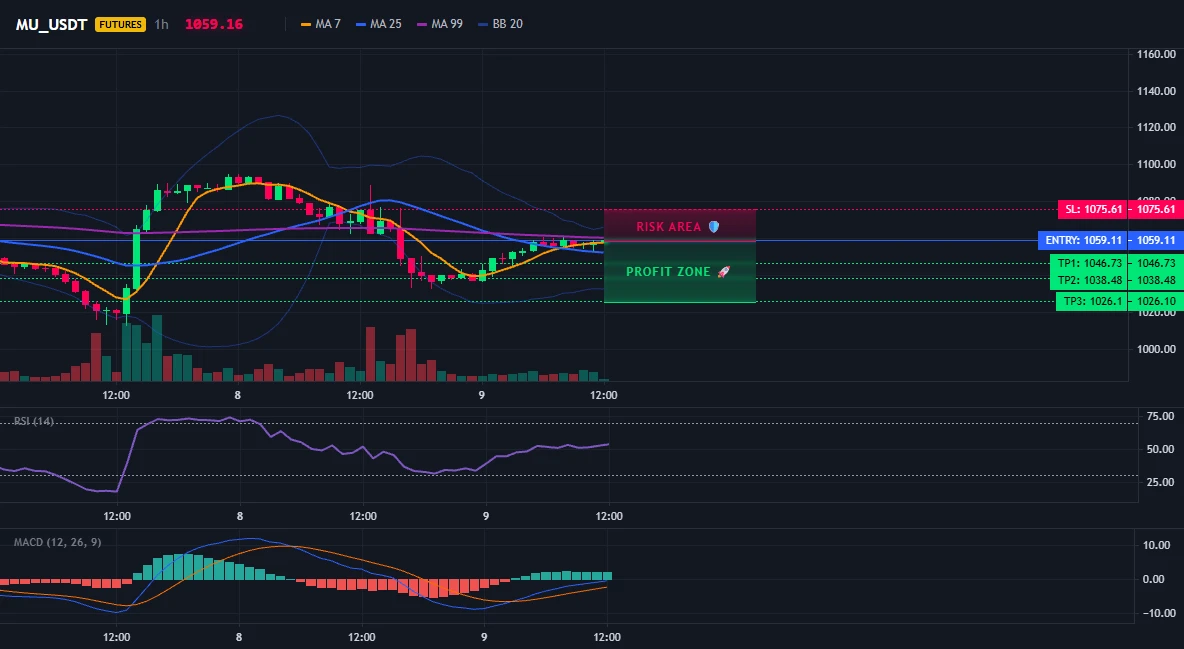Click the rocket icon in PROFIT ZONE
Image resolution: width=1184 pixels, height=649 pixels.
point(723,271)
